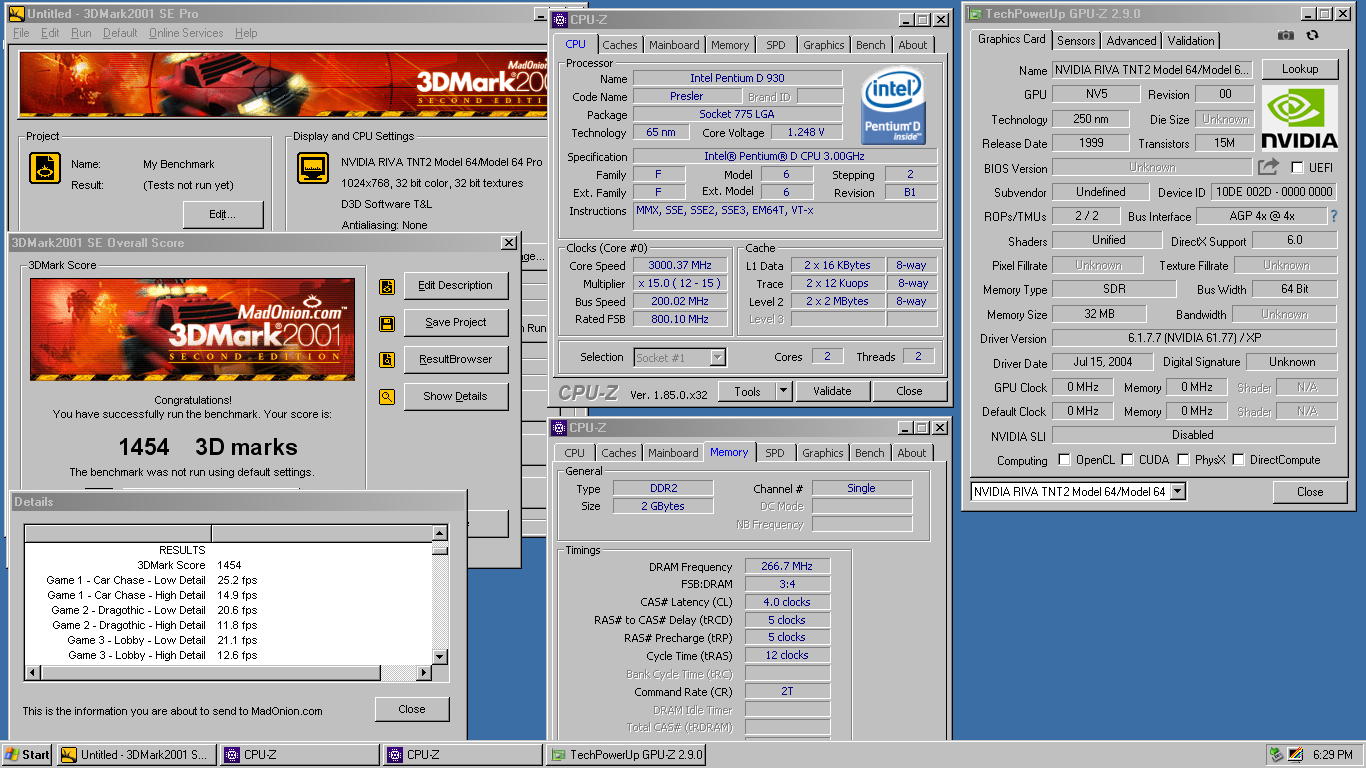Image resolution: width=1366 pixels, height=768 pixels.
Task: Select the Game 2 - Dragothic - Low Detail row
Action: 227,610
